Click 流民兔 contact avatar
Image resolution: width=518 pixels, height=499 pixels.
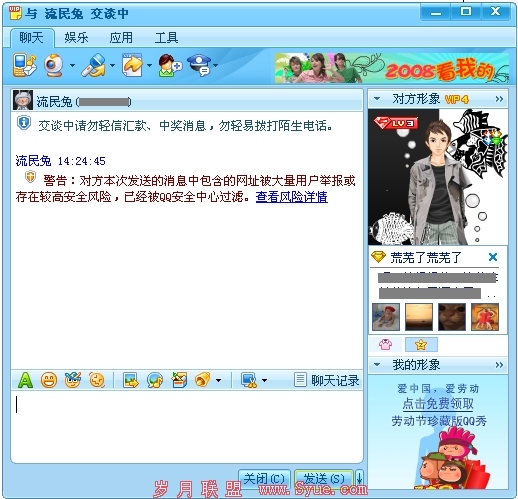click(23, 100)
